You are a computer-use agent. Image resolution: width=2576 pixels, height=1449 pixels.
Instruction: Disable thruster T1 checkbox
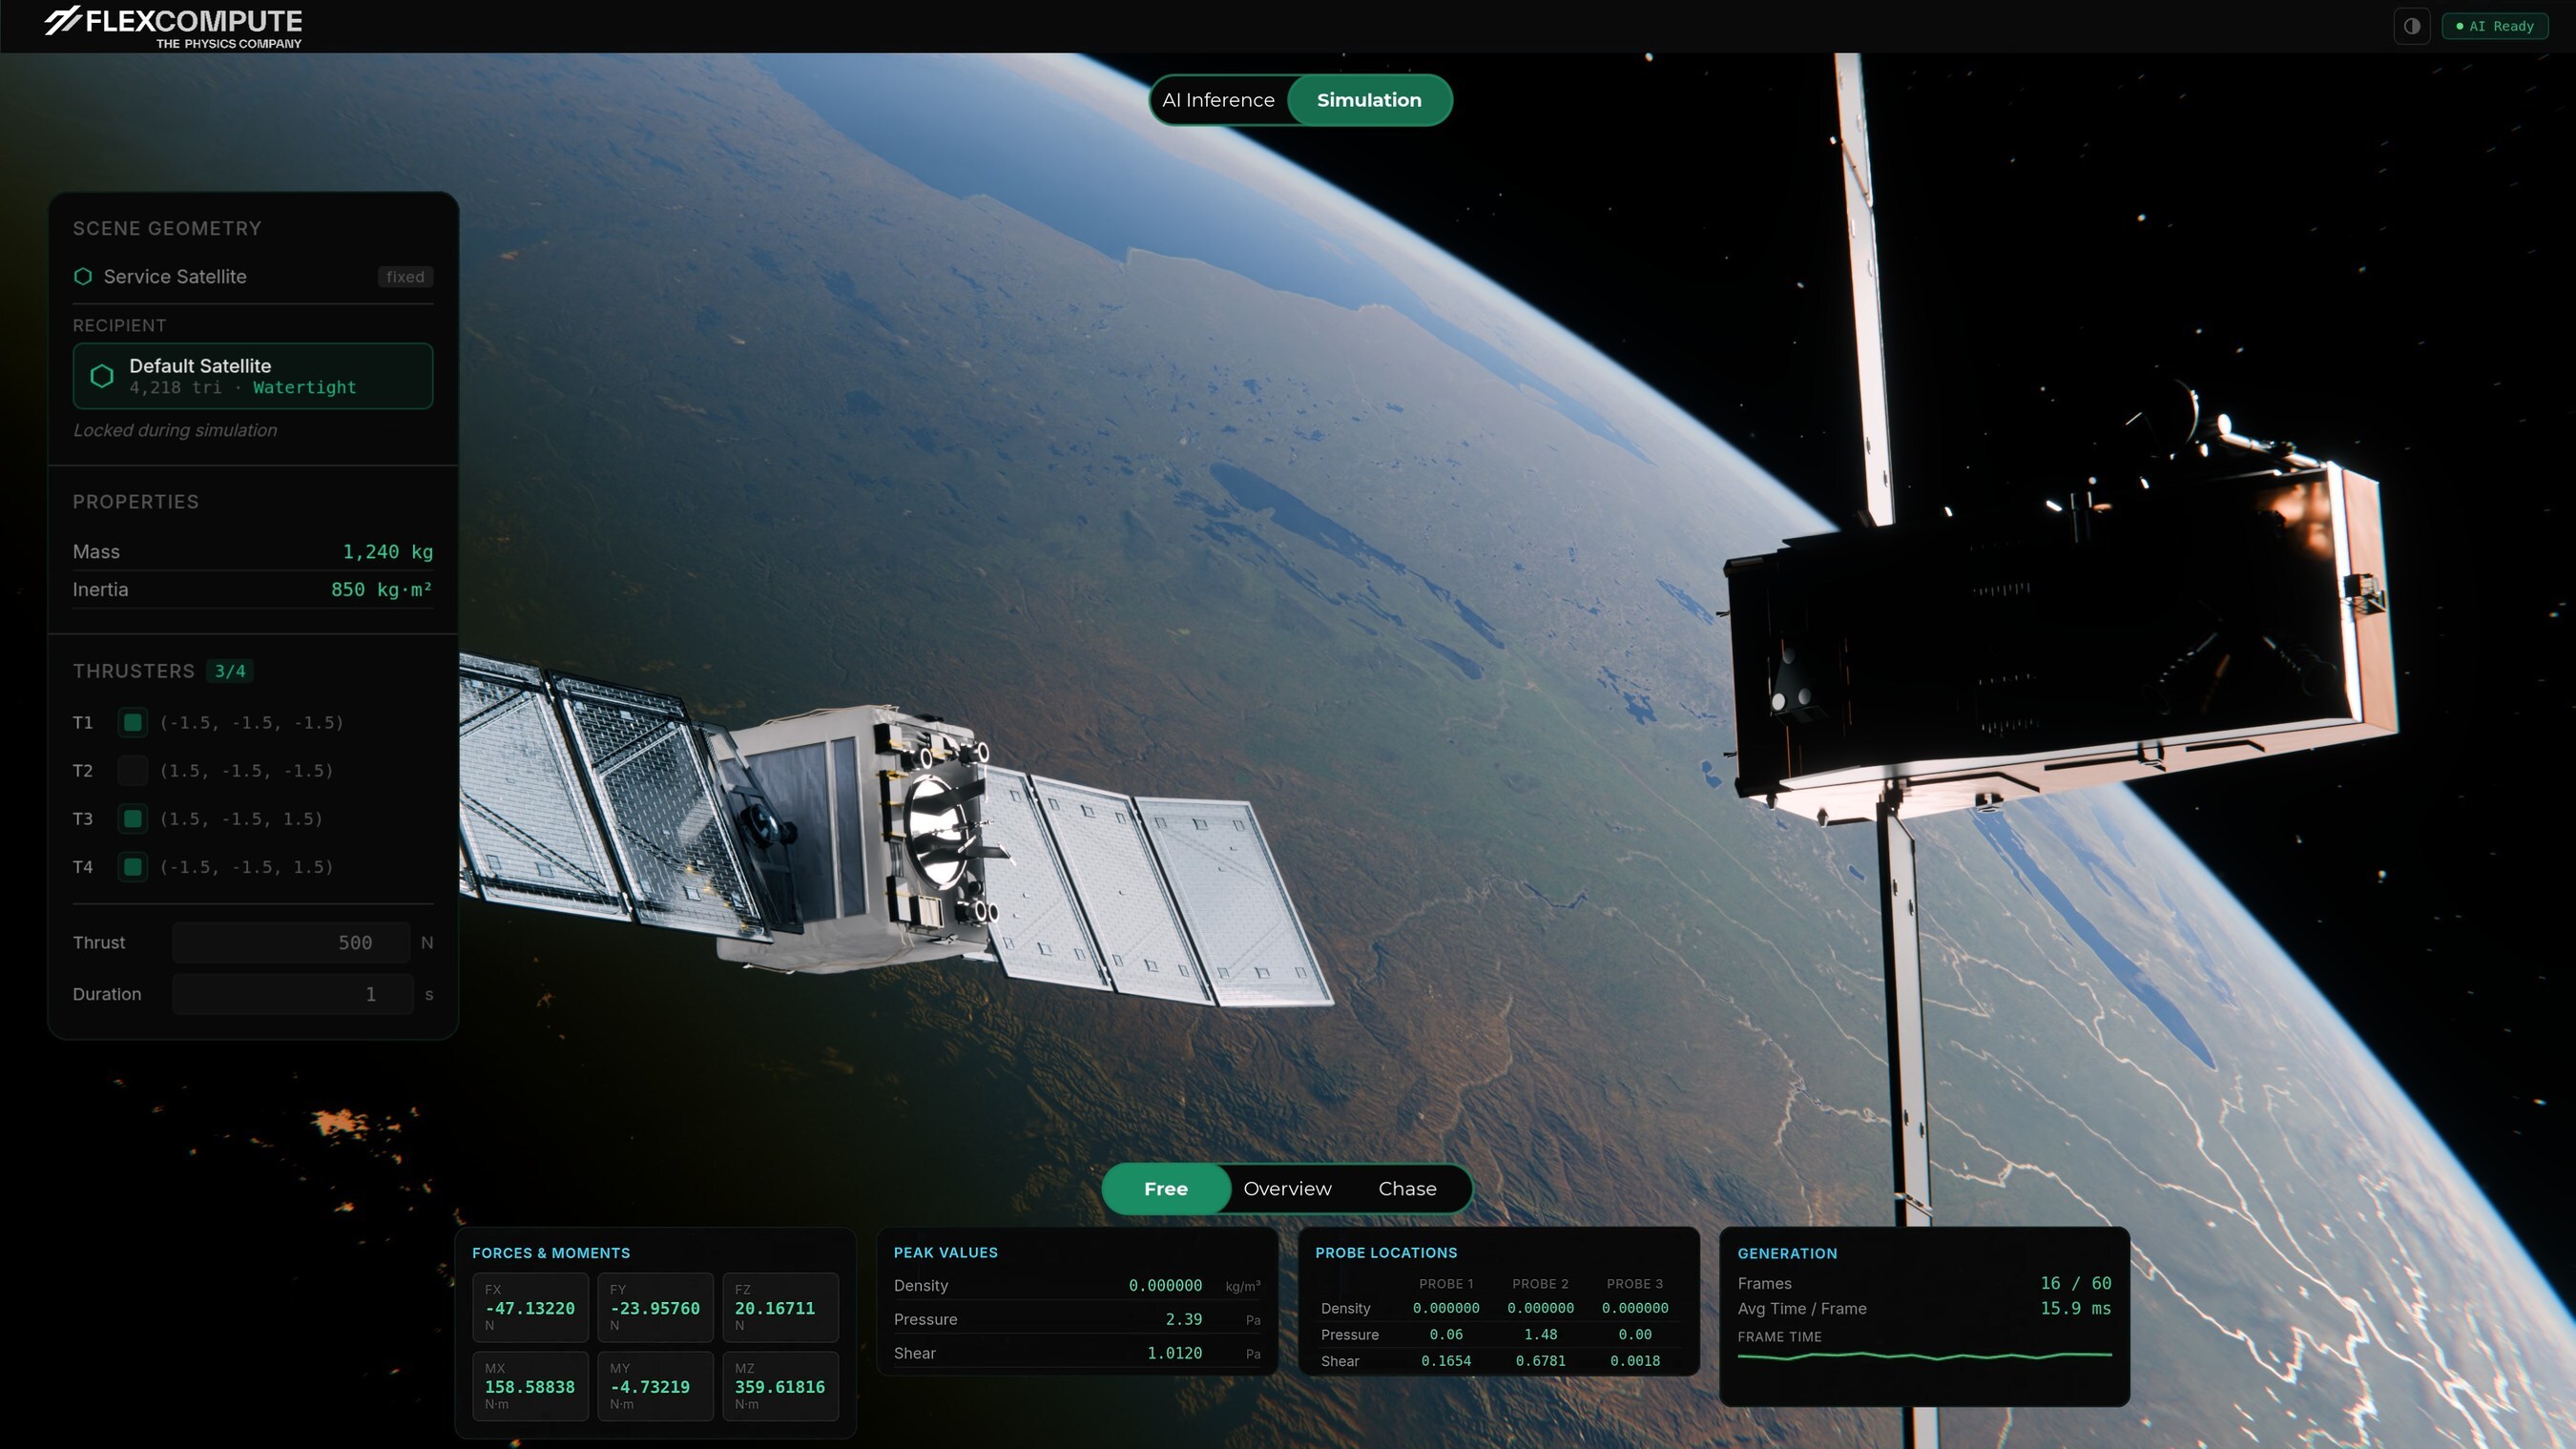pyautogui.click(x=132, y=722)
